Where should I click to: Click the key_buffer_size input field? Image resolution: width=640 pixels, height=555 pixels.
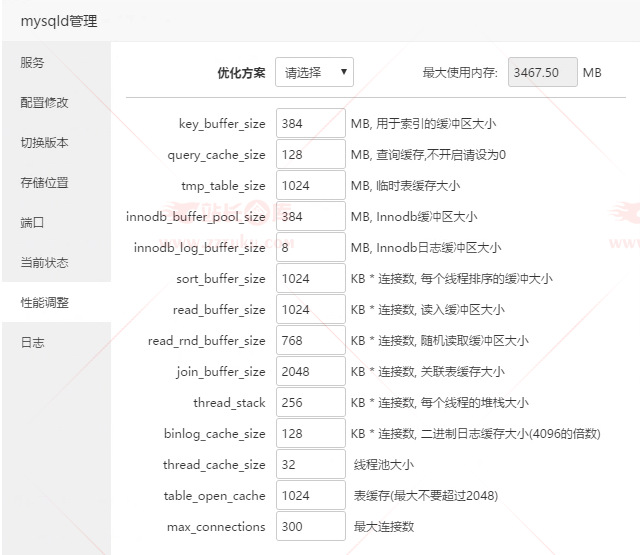click(x=310, y=124)
